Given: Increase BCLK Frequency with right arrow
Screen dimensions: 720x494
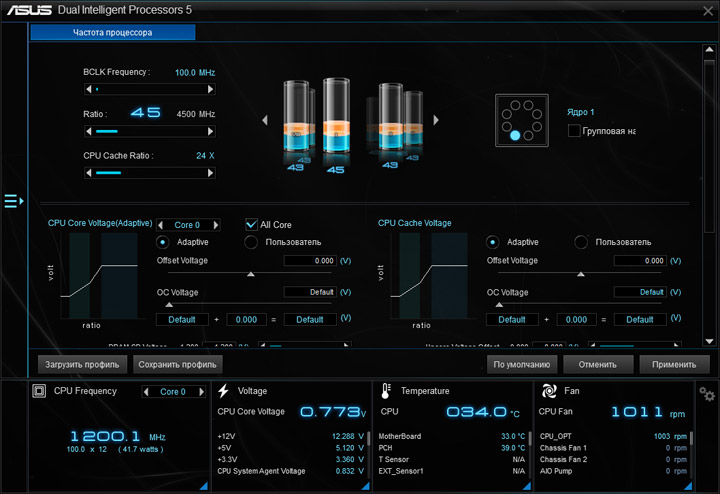Looking at the screenshot, I should [210, 89].
